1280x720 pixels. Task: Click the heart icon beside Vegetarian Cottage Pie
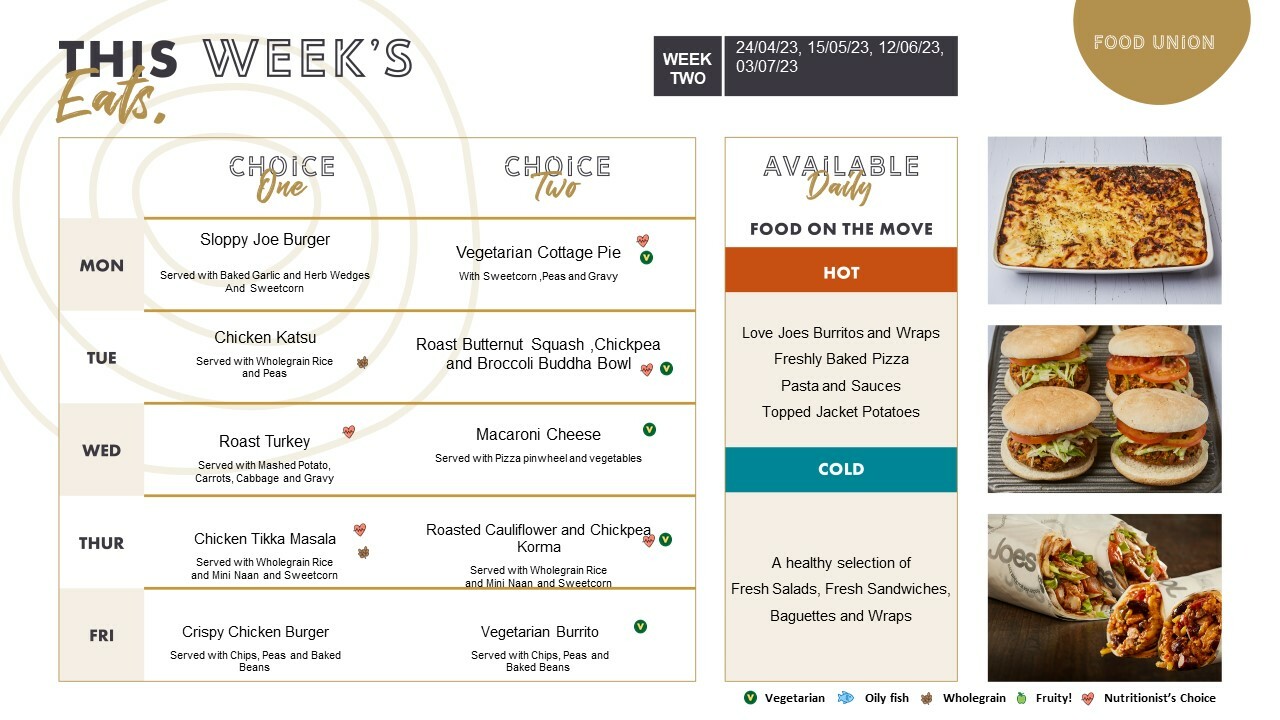tap(643, 241)
